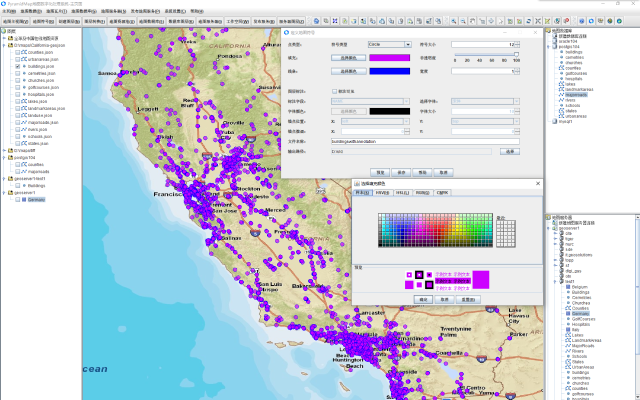Image resolution: width=640 pixels, height=400 pixels.
Task: Expand the topp workspace in lower-right panel
Action: point(555,260)
